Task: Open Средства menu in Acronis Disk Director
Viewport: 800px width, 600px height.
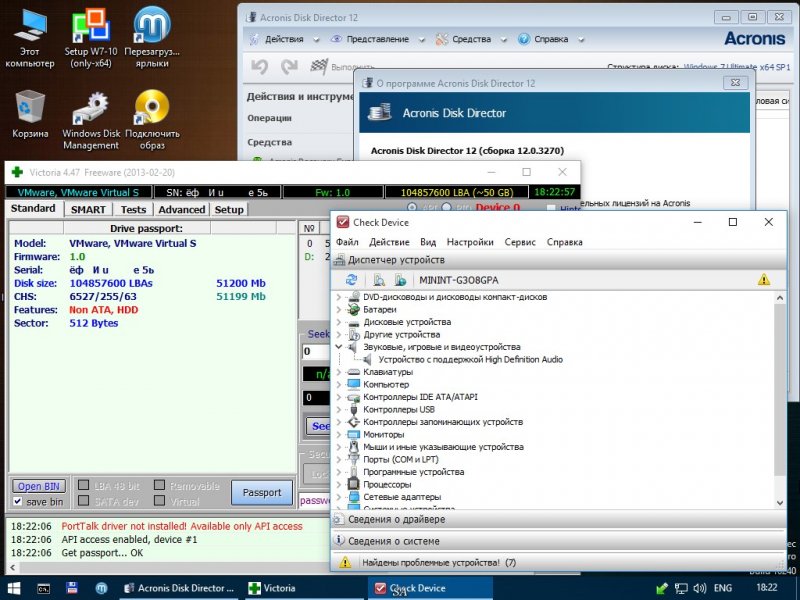Action: click(x=471, y=39)
